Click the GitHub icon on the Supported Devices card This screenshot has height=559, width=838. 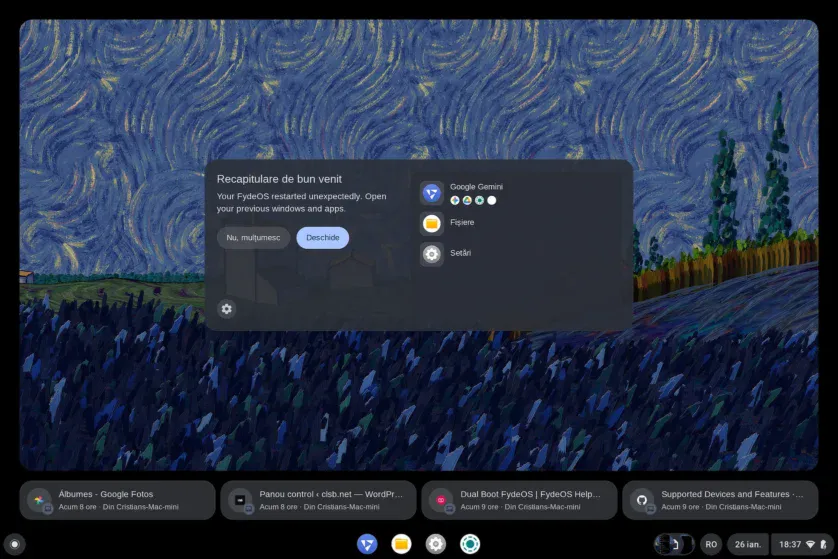[x=642, y=500]
